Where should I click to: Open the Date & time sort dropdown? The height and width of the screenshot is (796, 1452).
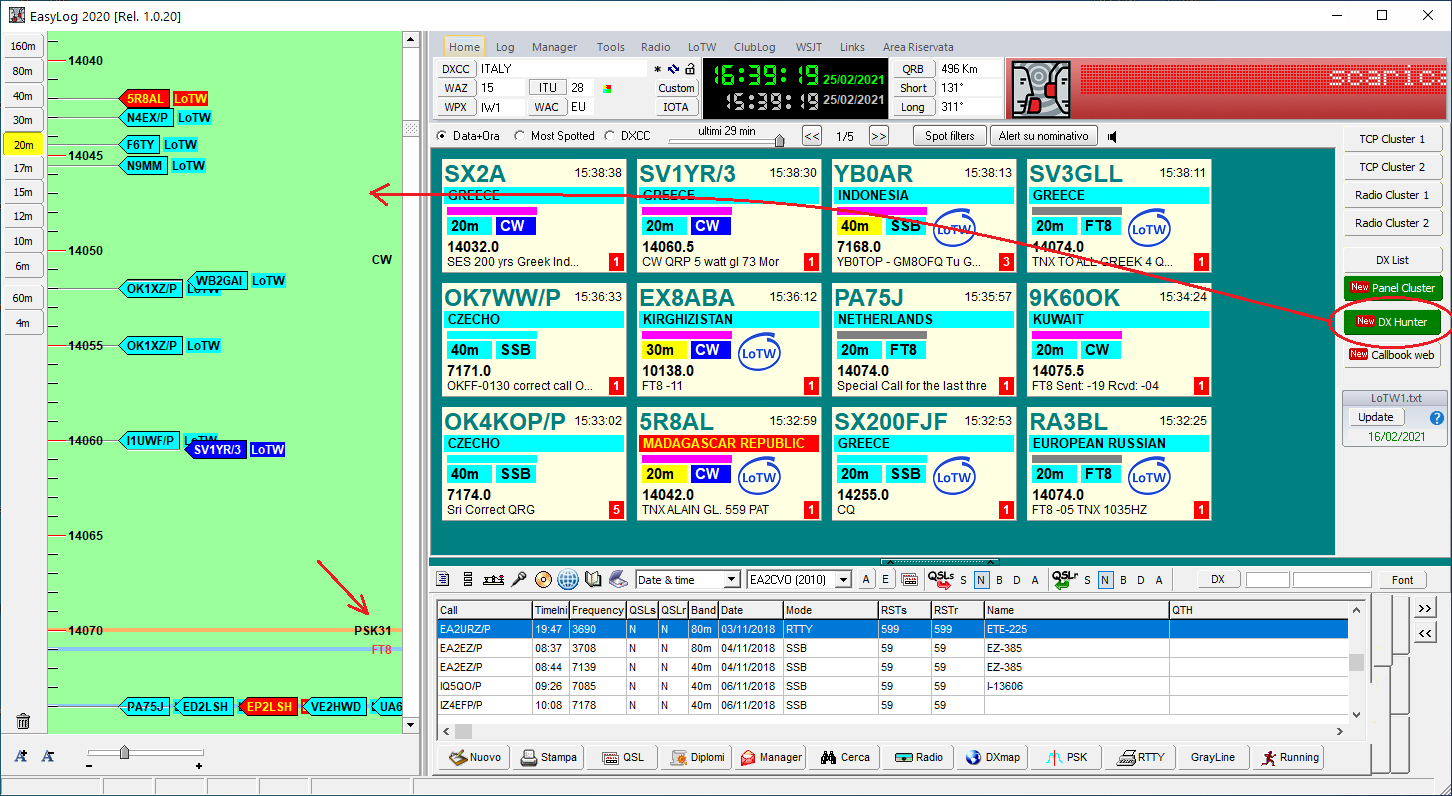point(731,580)
